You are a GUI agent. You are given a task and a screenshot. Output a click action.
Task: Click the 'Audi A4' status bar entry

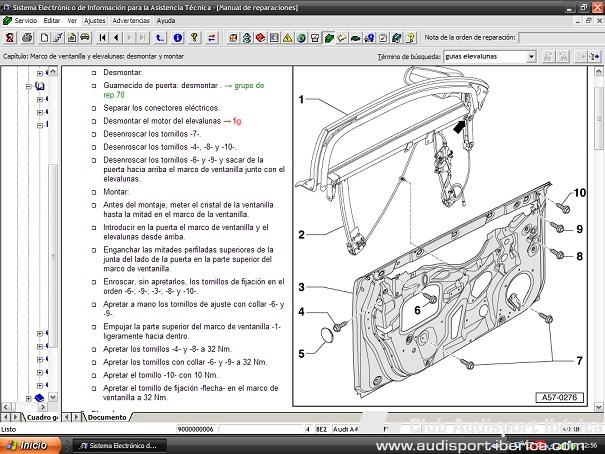(346, 429)
